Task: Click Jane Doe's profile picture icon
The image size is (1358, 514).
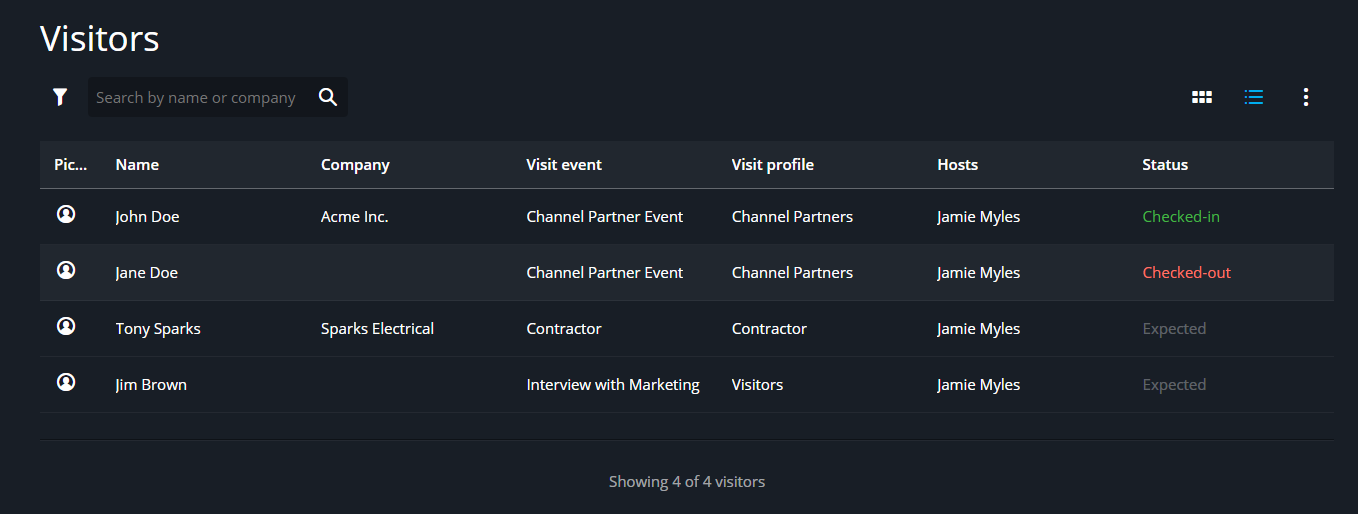Action: [x=66, y=270]
